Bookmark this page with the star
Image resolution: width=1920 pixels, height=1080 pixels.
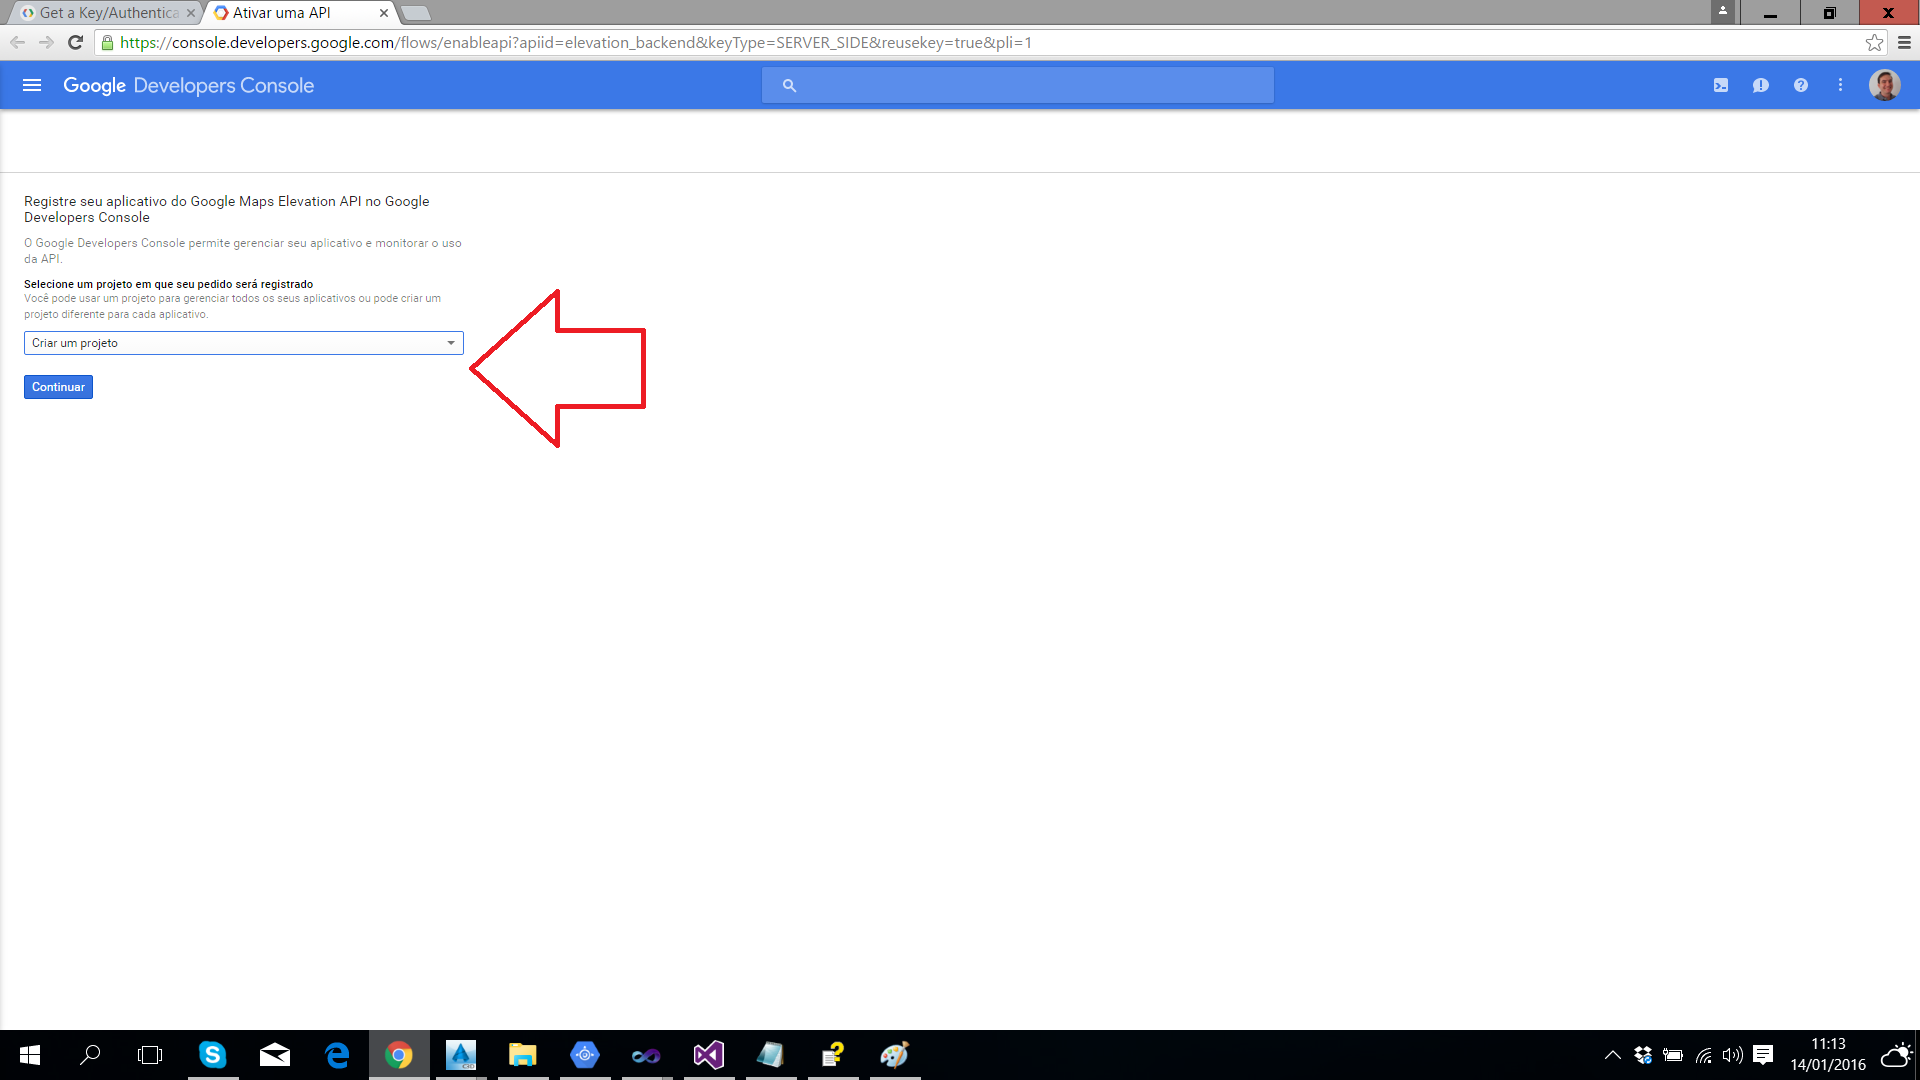point(1874,42)
